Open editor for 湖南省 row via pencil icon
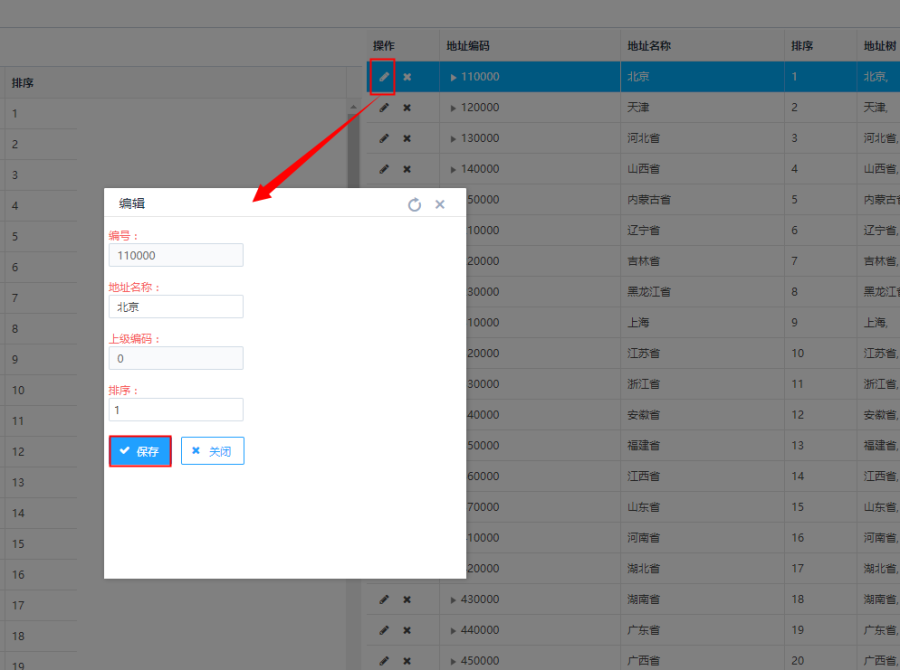Screen dimensions: 900x670 (x=383, y=600)
